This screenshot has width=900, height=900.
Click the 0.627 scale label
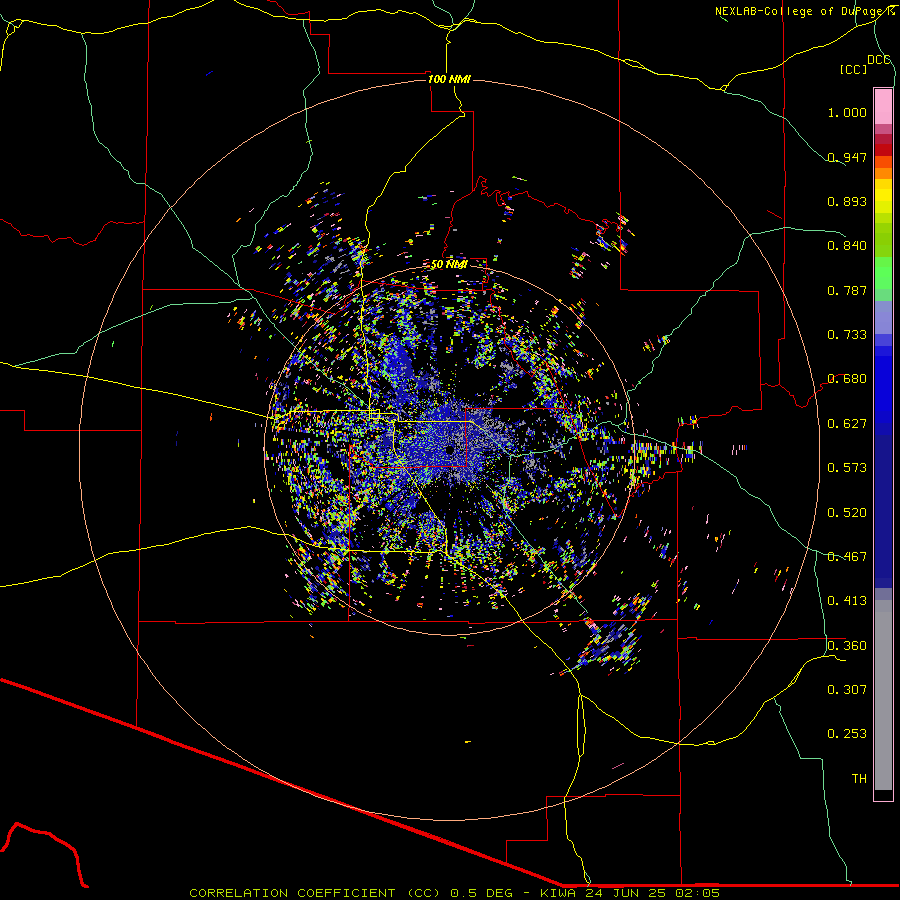pos(847,424)
